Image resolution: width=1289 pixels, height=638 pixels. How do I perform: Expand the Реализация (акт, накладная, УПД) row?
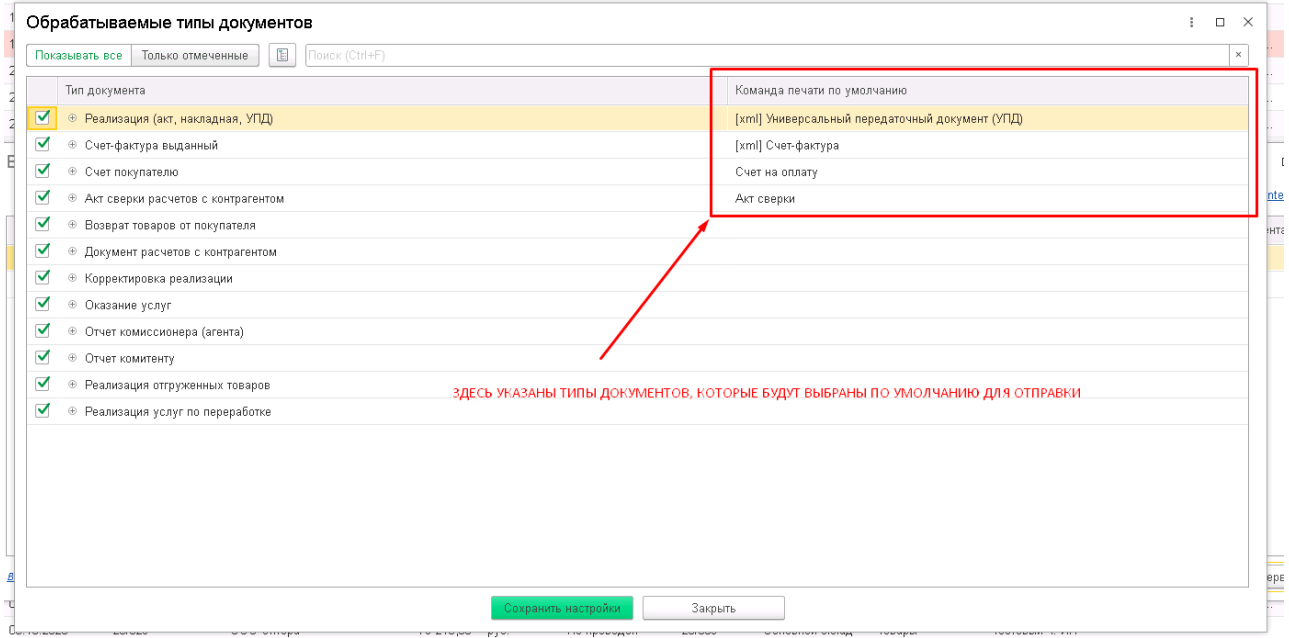(72, 118)
